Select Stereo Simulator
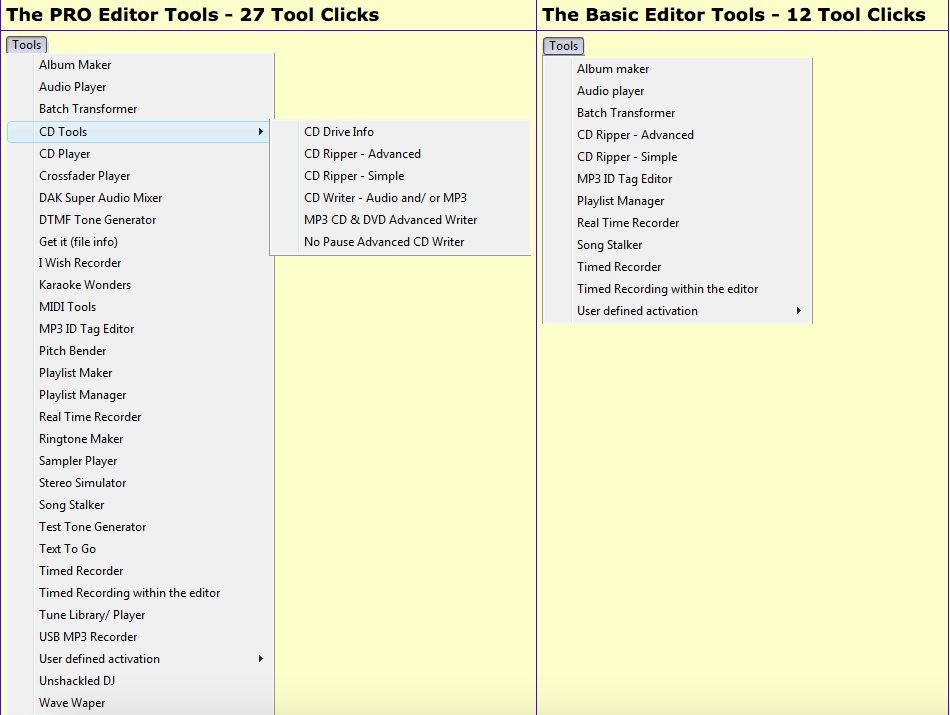This screenshot has width=950, height=715. click(82, 483)
